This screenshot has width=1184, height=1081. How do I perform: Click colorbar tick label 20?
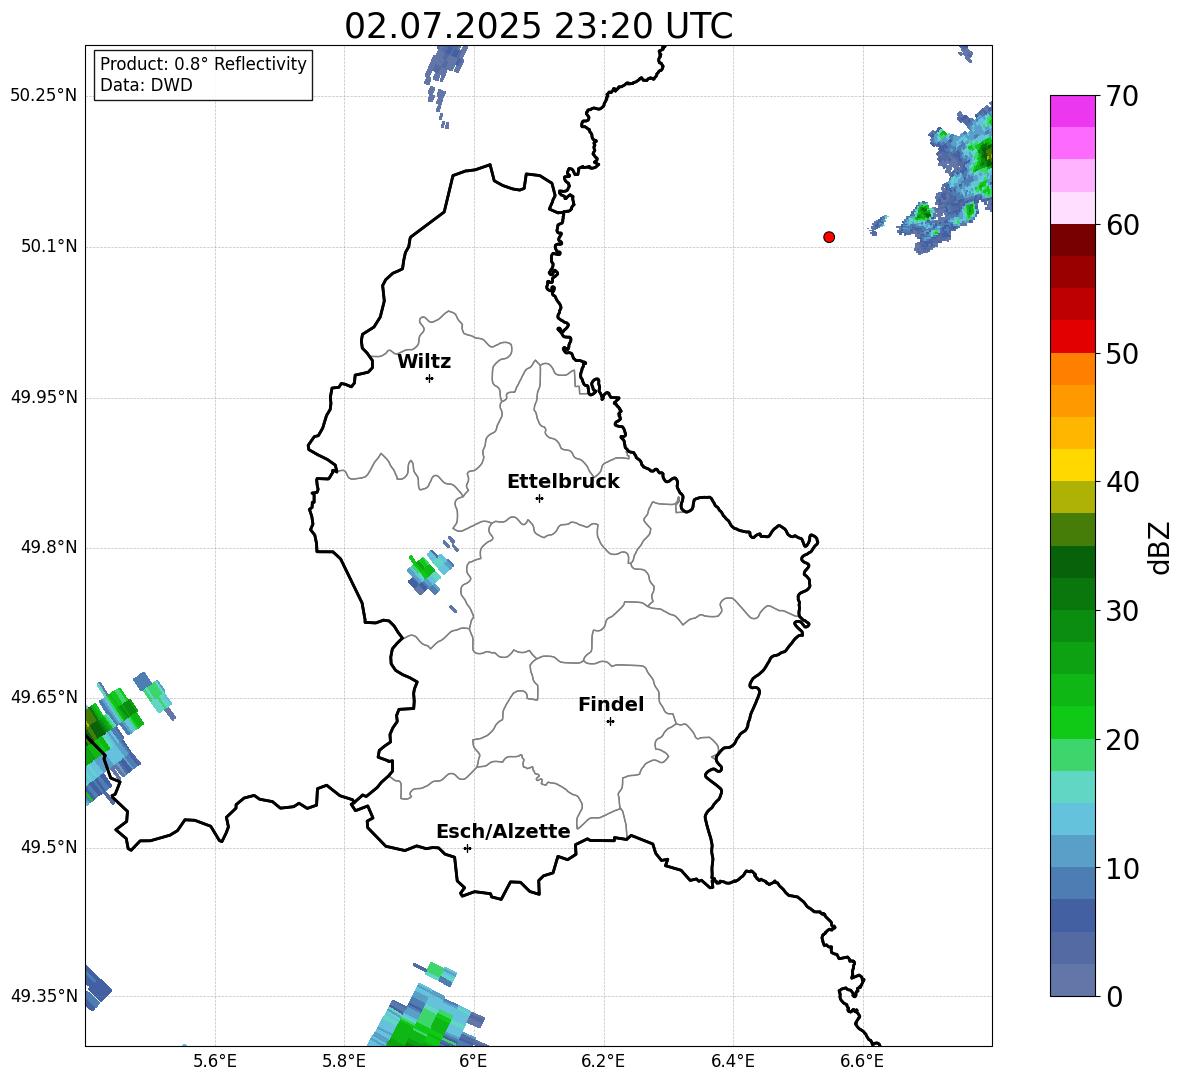[x=1122, y=740]
